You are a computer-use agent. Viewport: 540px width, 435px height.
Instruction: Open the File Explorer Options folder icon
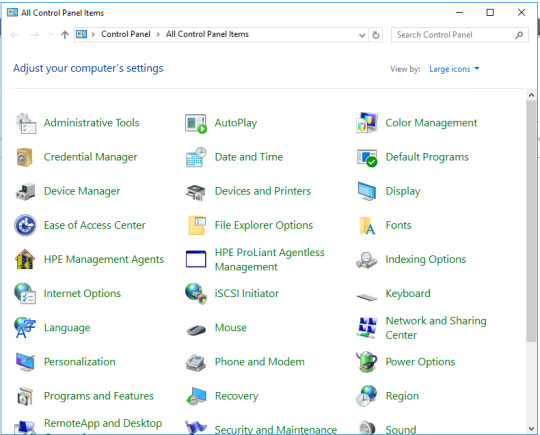pos(197,225)
